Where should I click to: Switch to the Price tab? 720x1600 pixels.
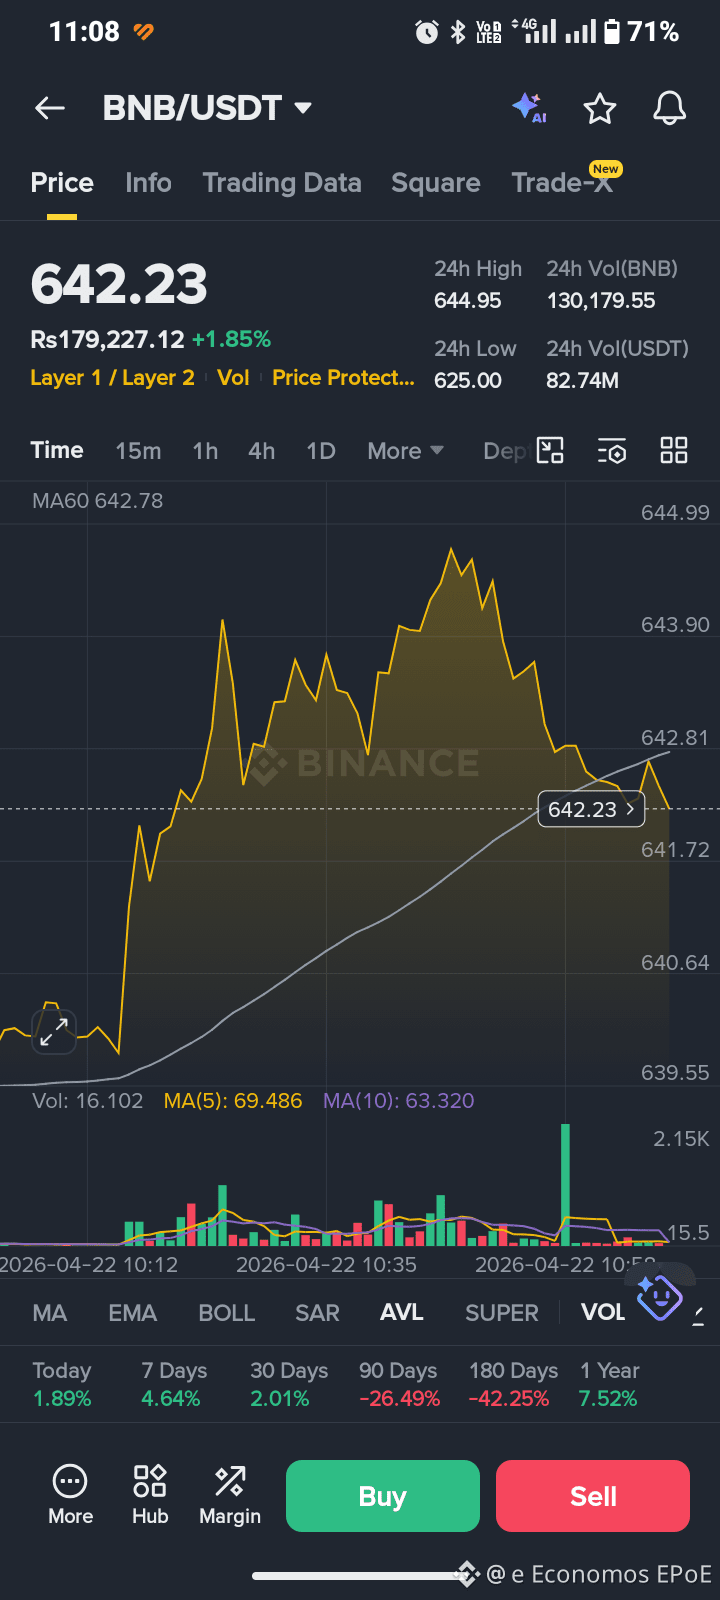click(62, 183)
